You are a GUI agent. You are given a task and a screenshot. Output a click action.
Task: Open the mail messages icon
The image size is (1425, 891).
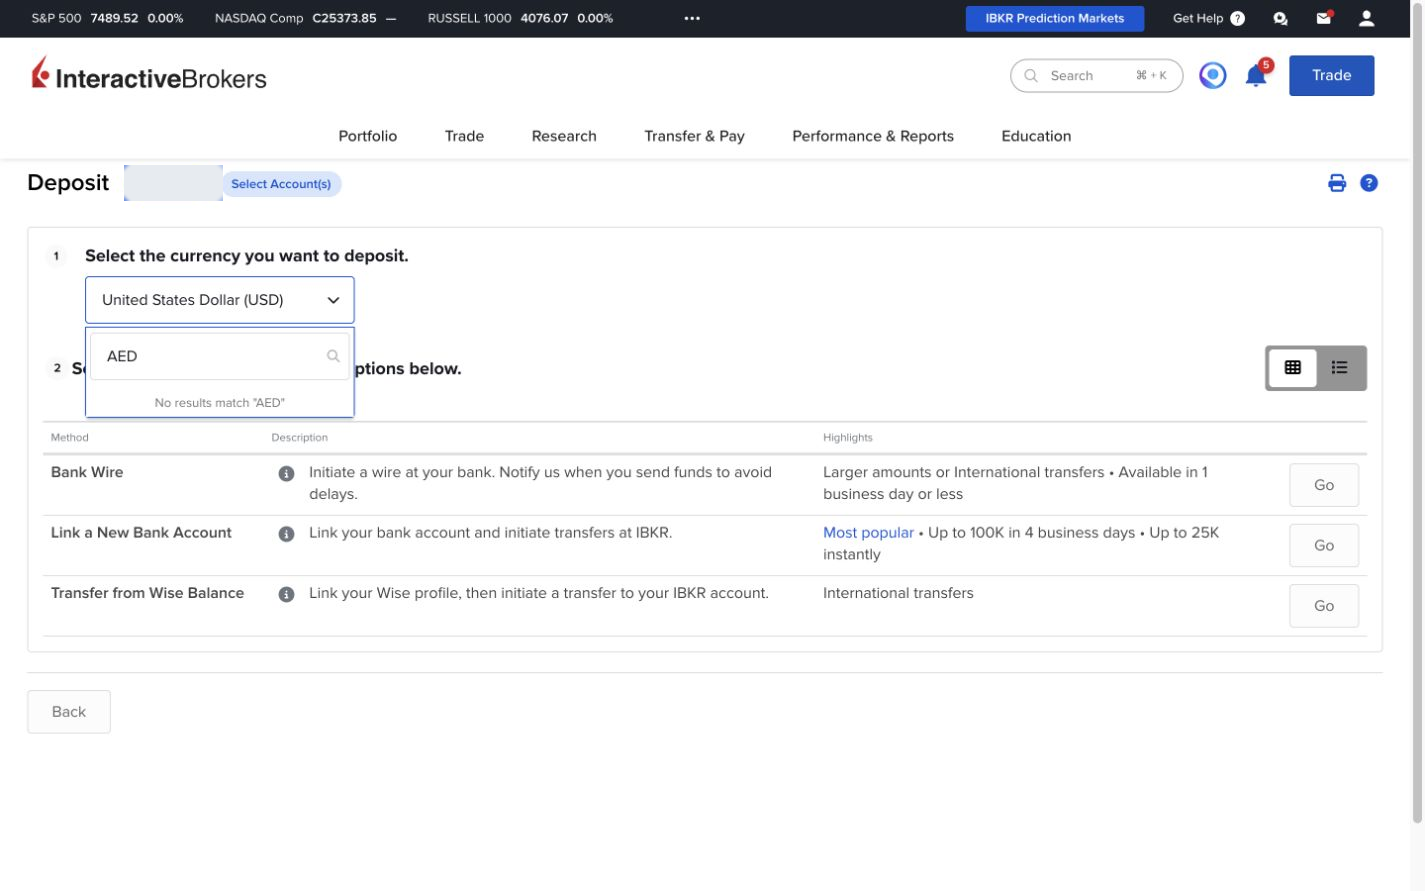[1324, 18]
